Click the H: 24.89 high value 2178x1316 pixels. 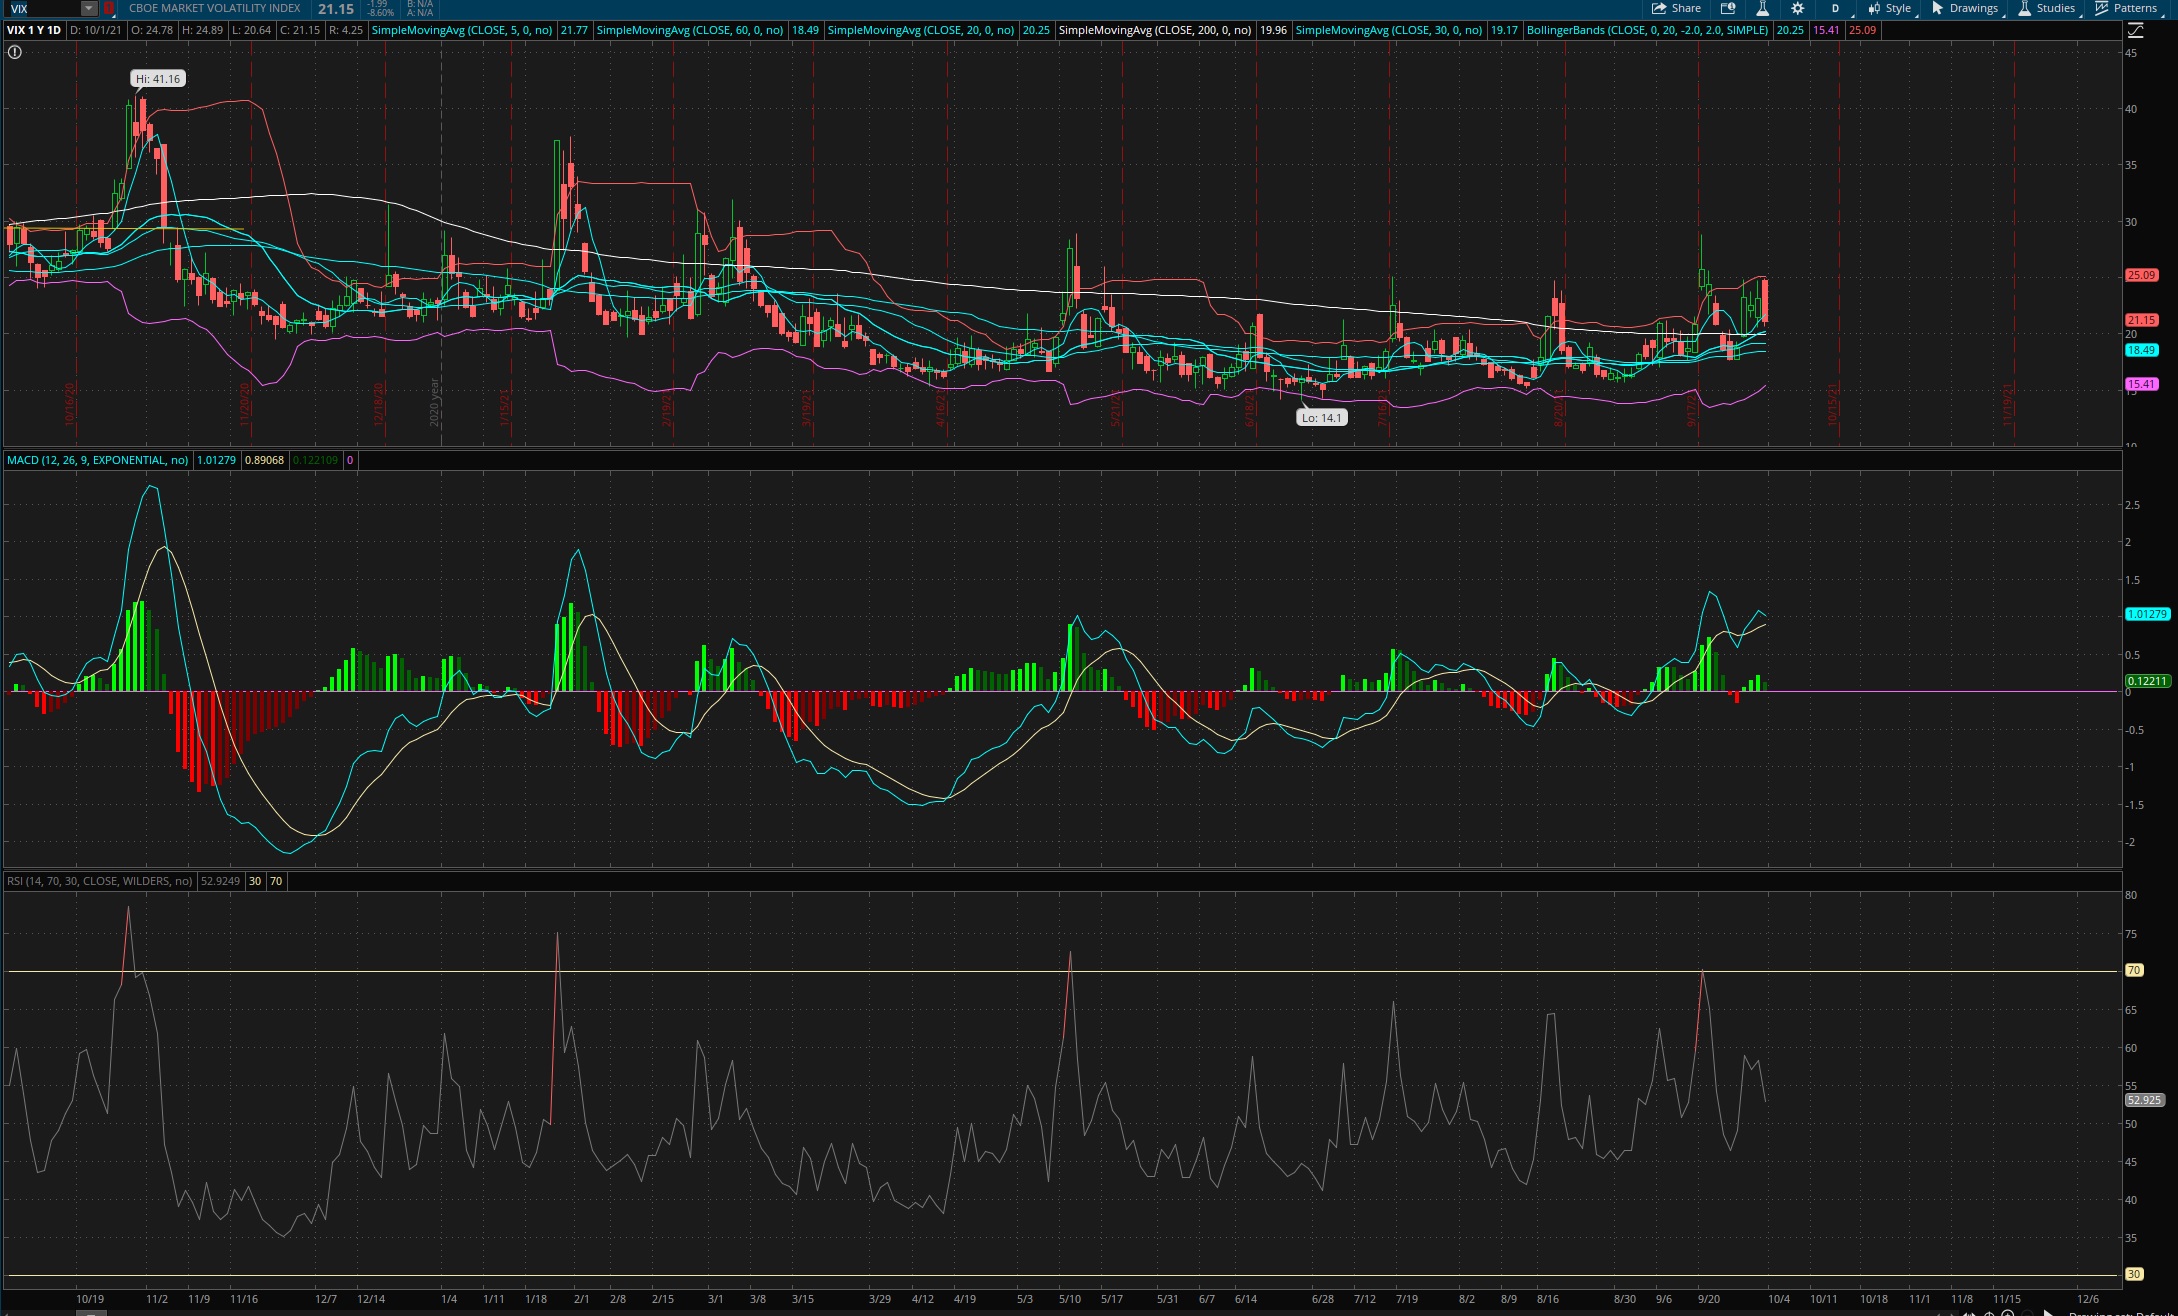[x=202, y=30]
